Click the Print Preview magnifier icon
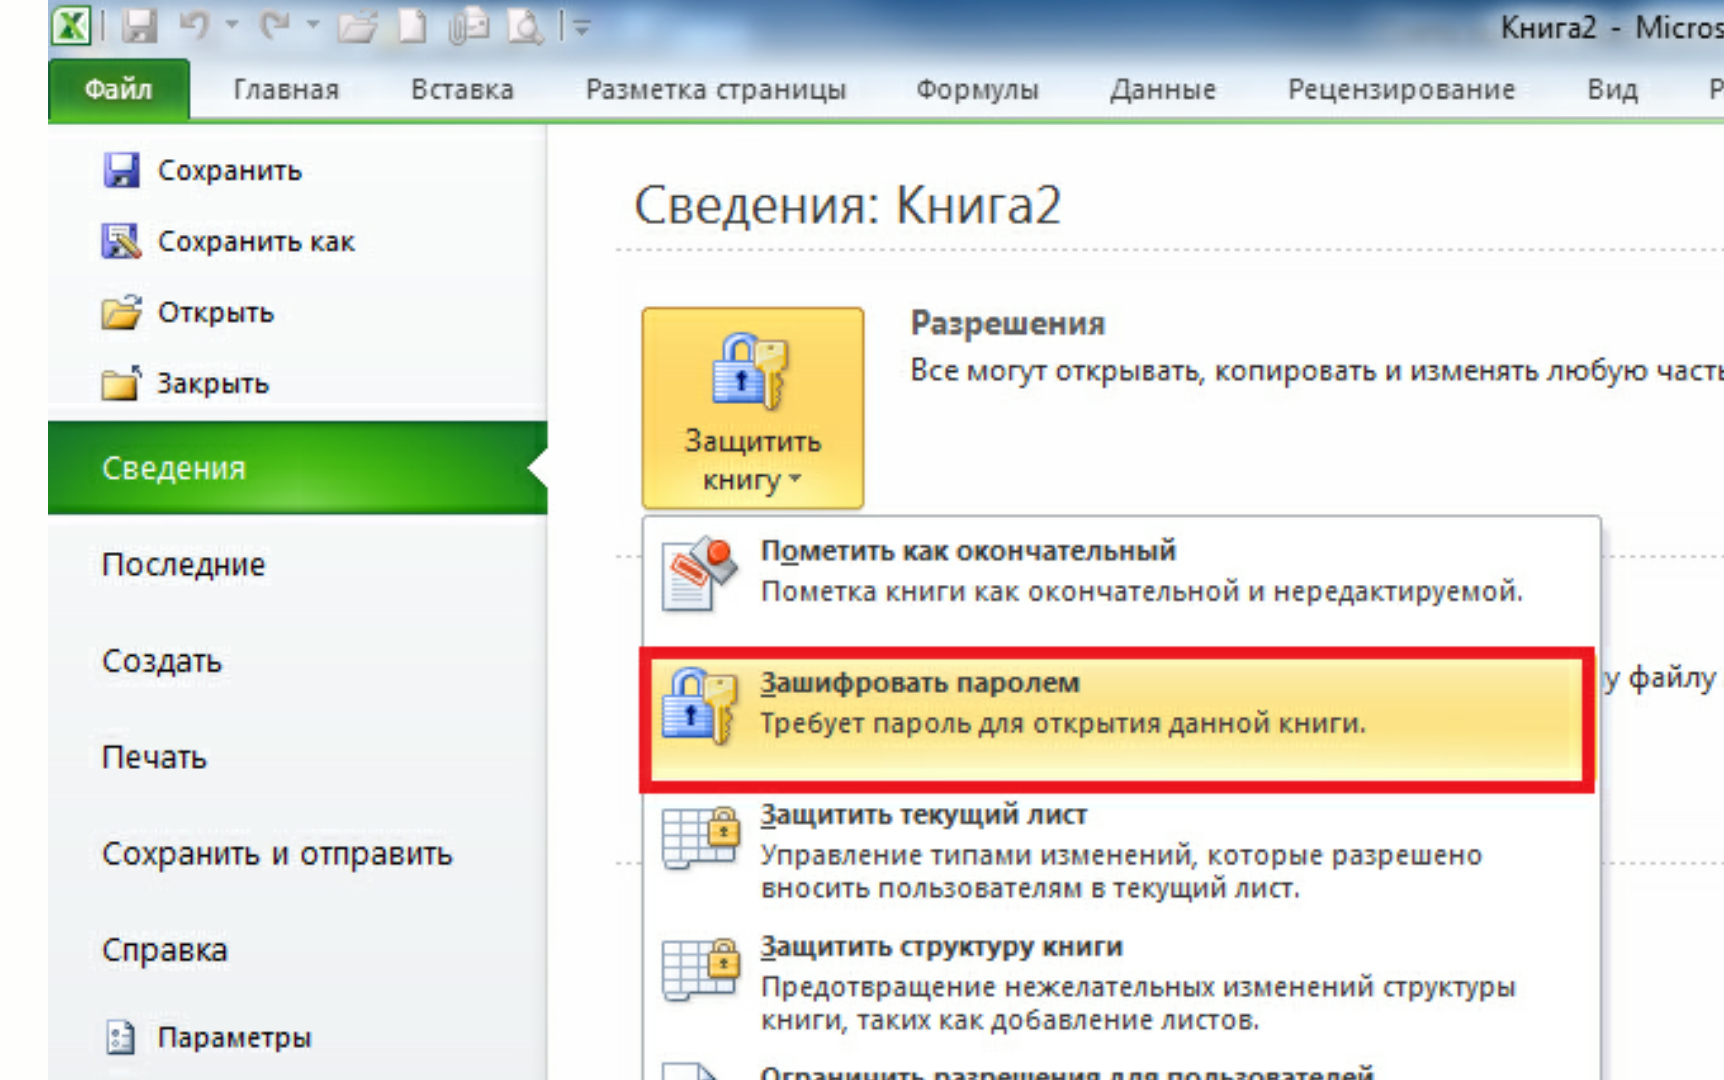 pyautogui.click(x=524, y=26)
